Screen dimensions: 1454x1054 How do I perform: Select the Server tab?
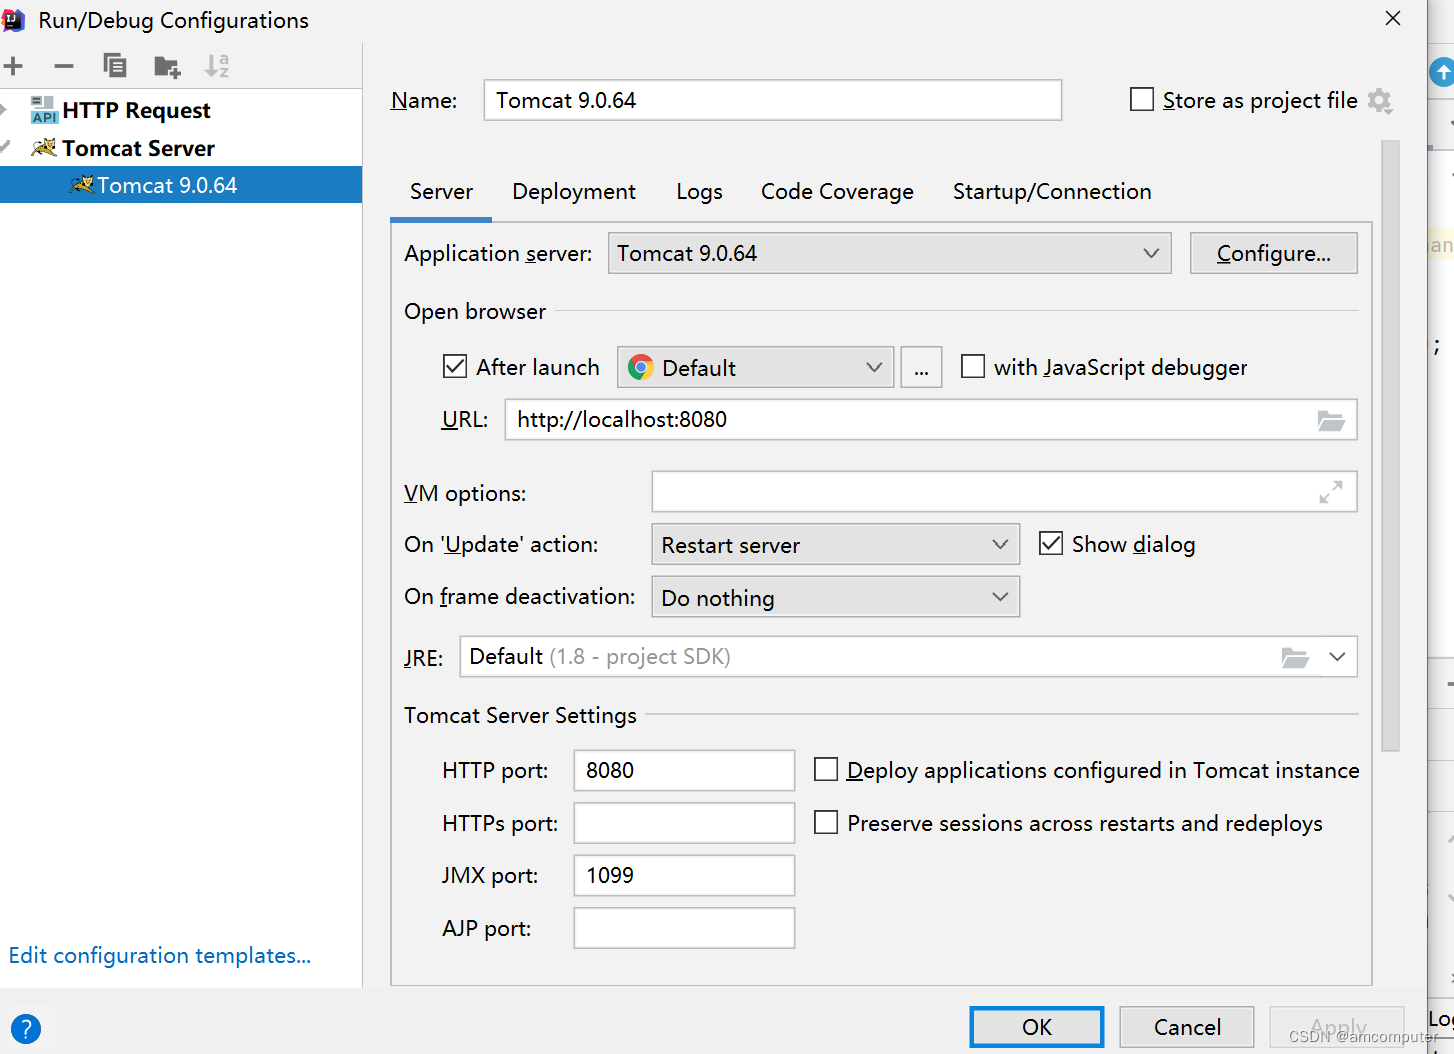tap(441, 192)
